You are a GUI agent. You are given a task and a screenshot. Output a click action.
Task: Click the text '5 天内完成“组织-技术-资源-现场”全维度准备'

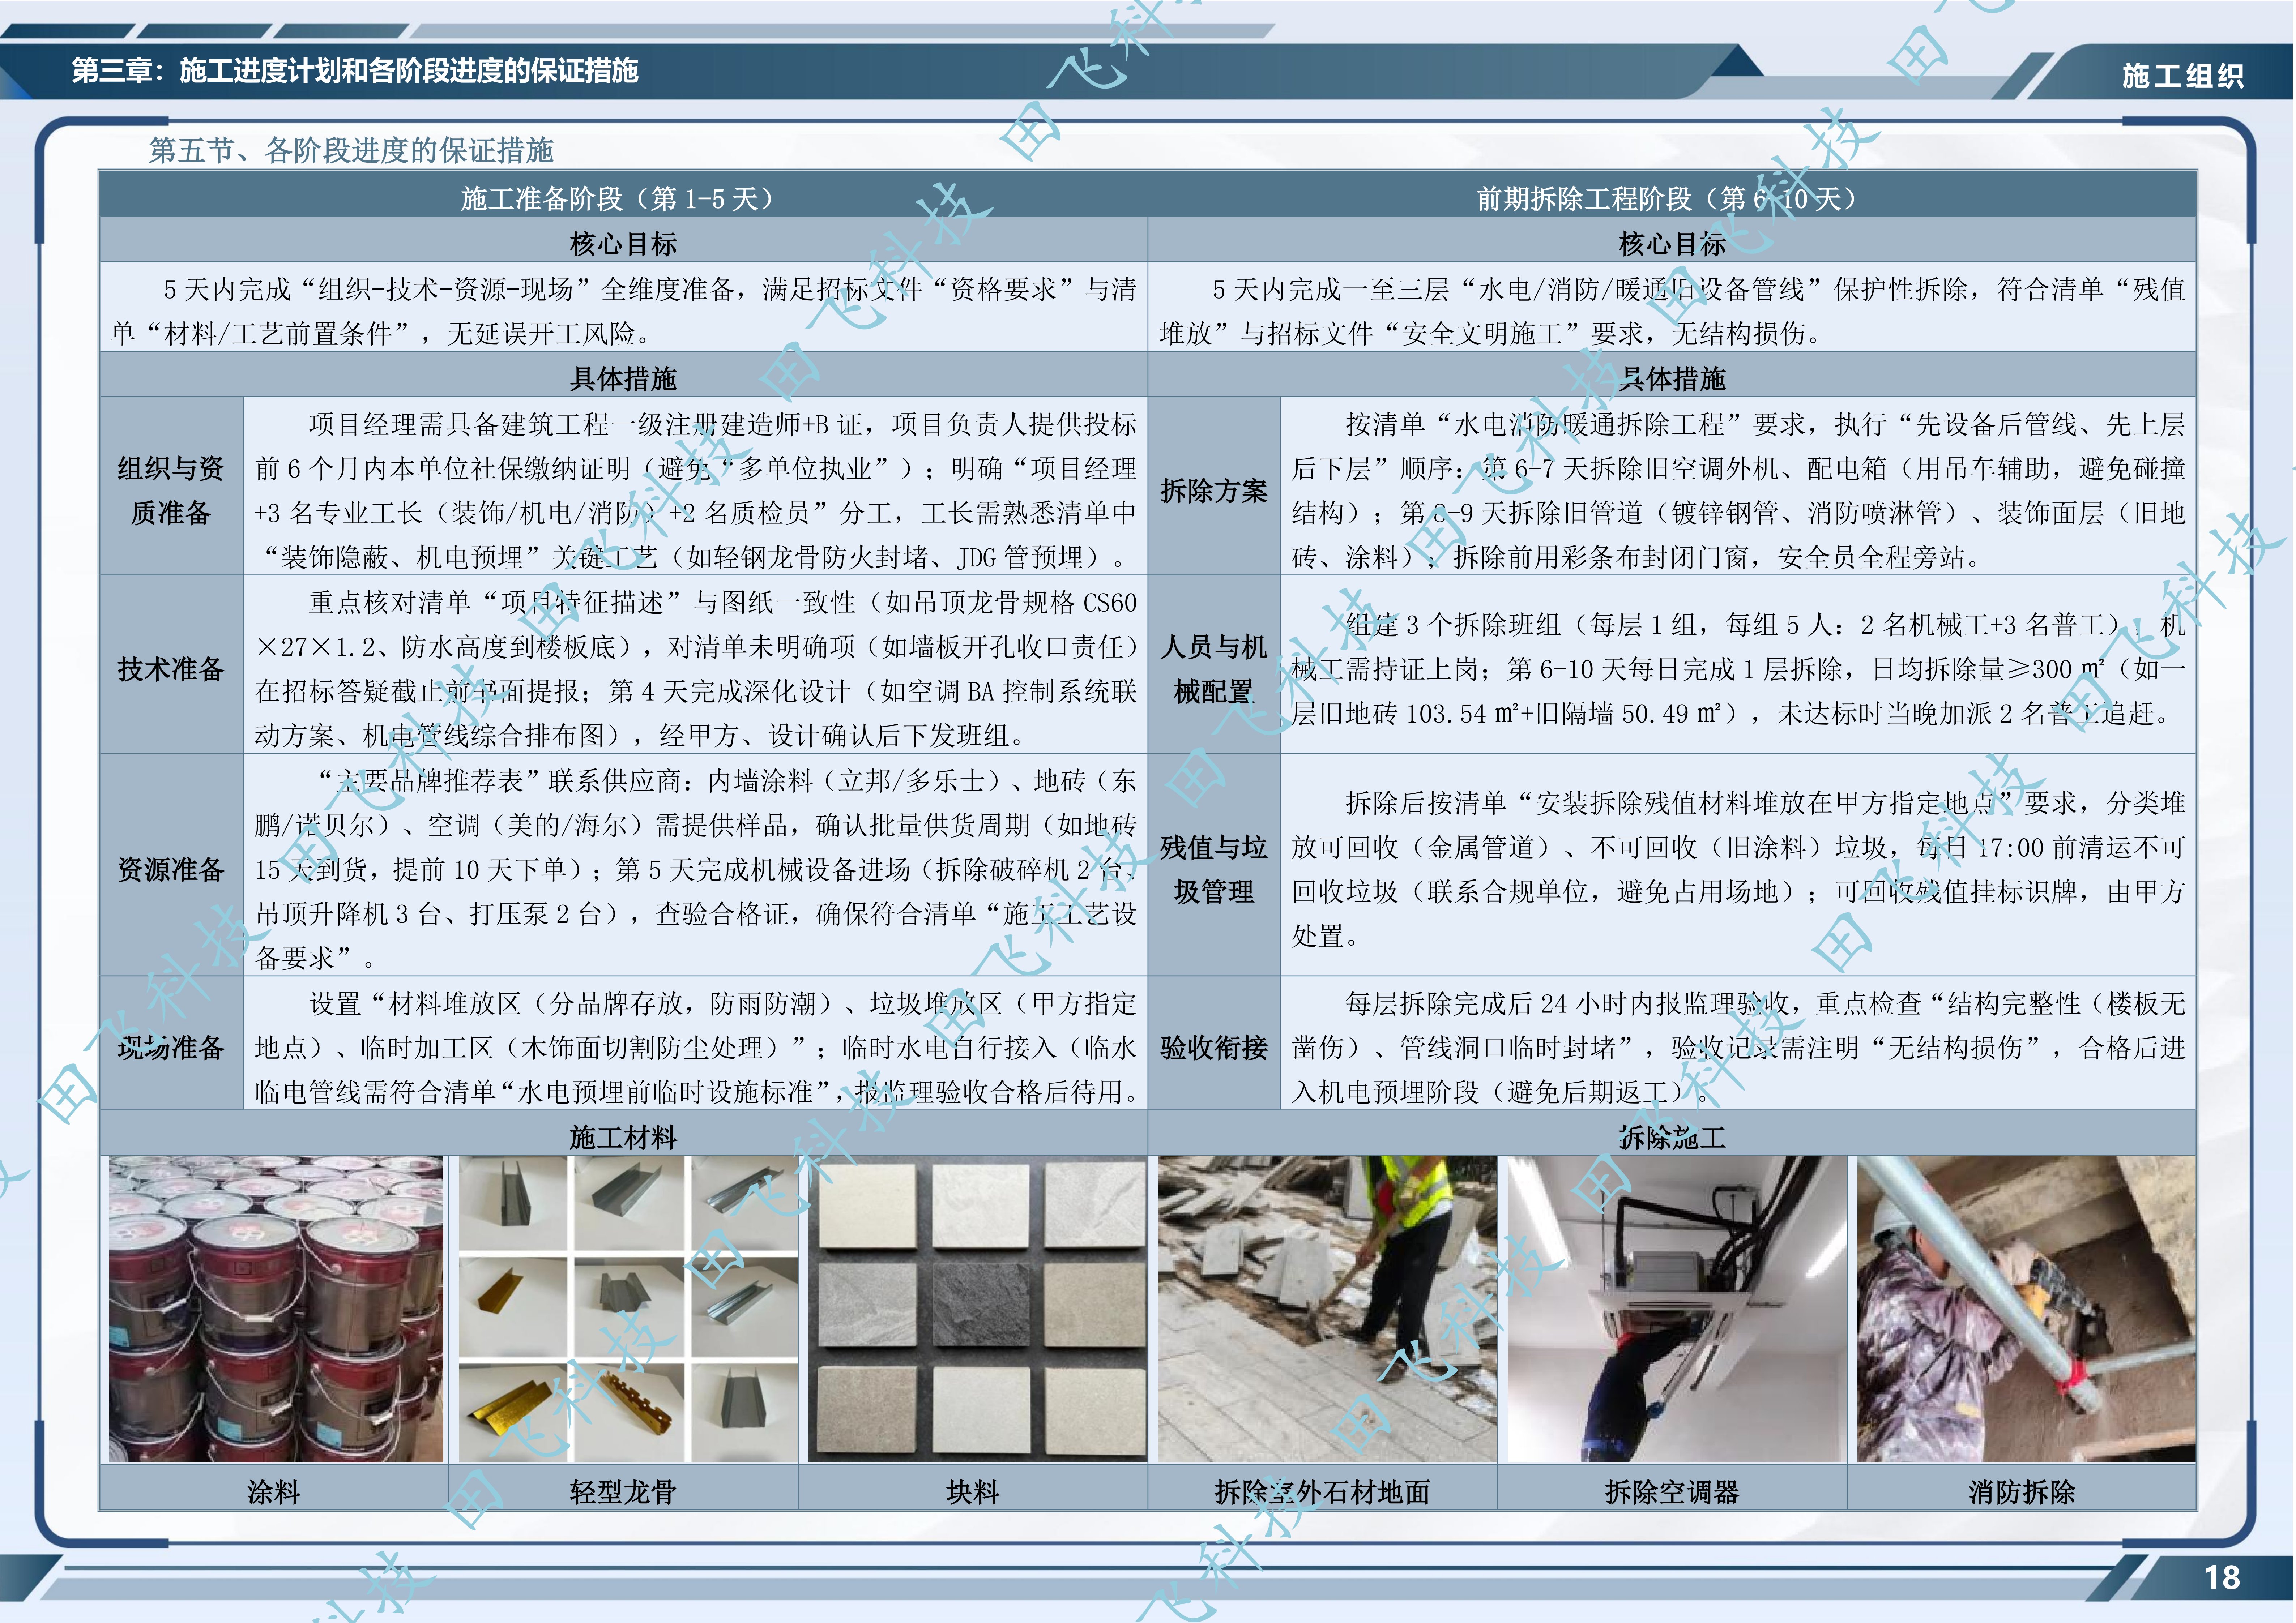(x=454, y=290)
